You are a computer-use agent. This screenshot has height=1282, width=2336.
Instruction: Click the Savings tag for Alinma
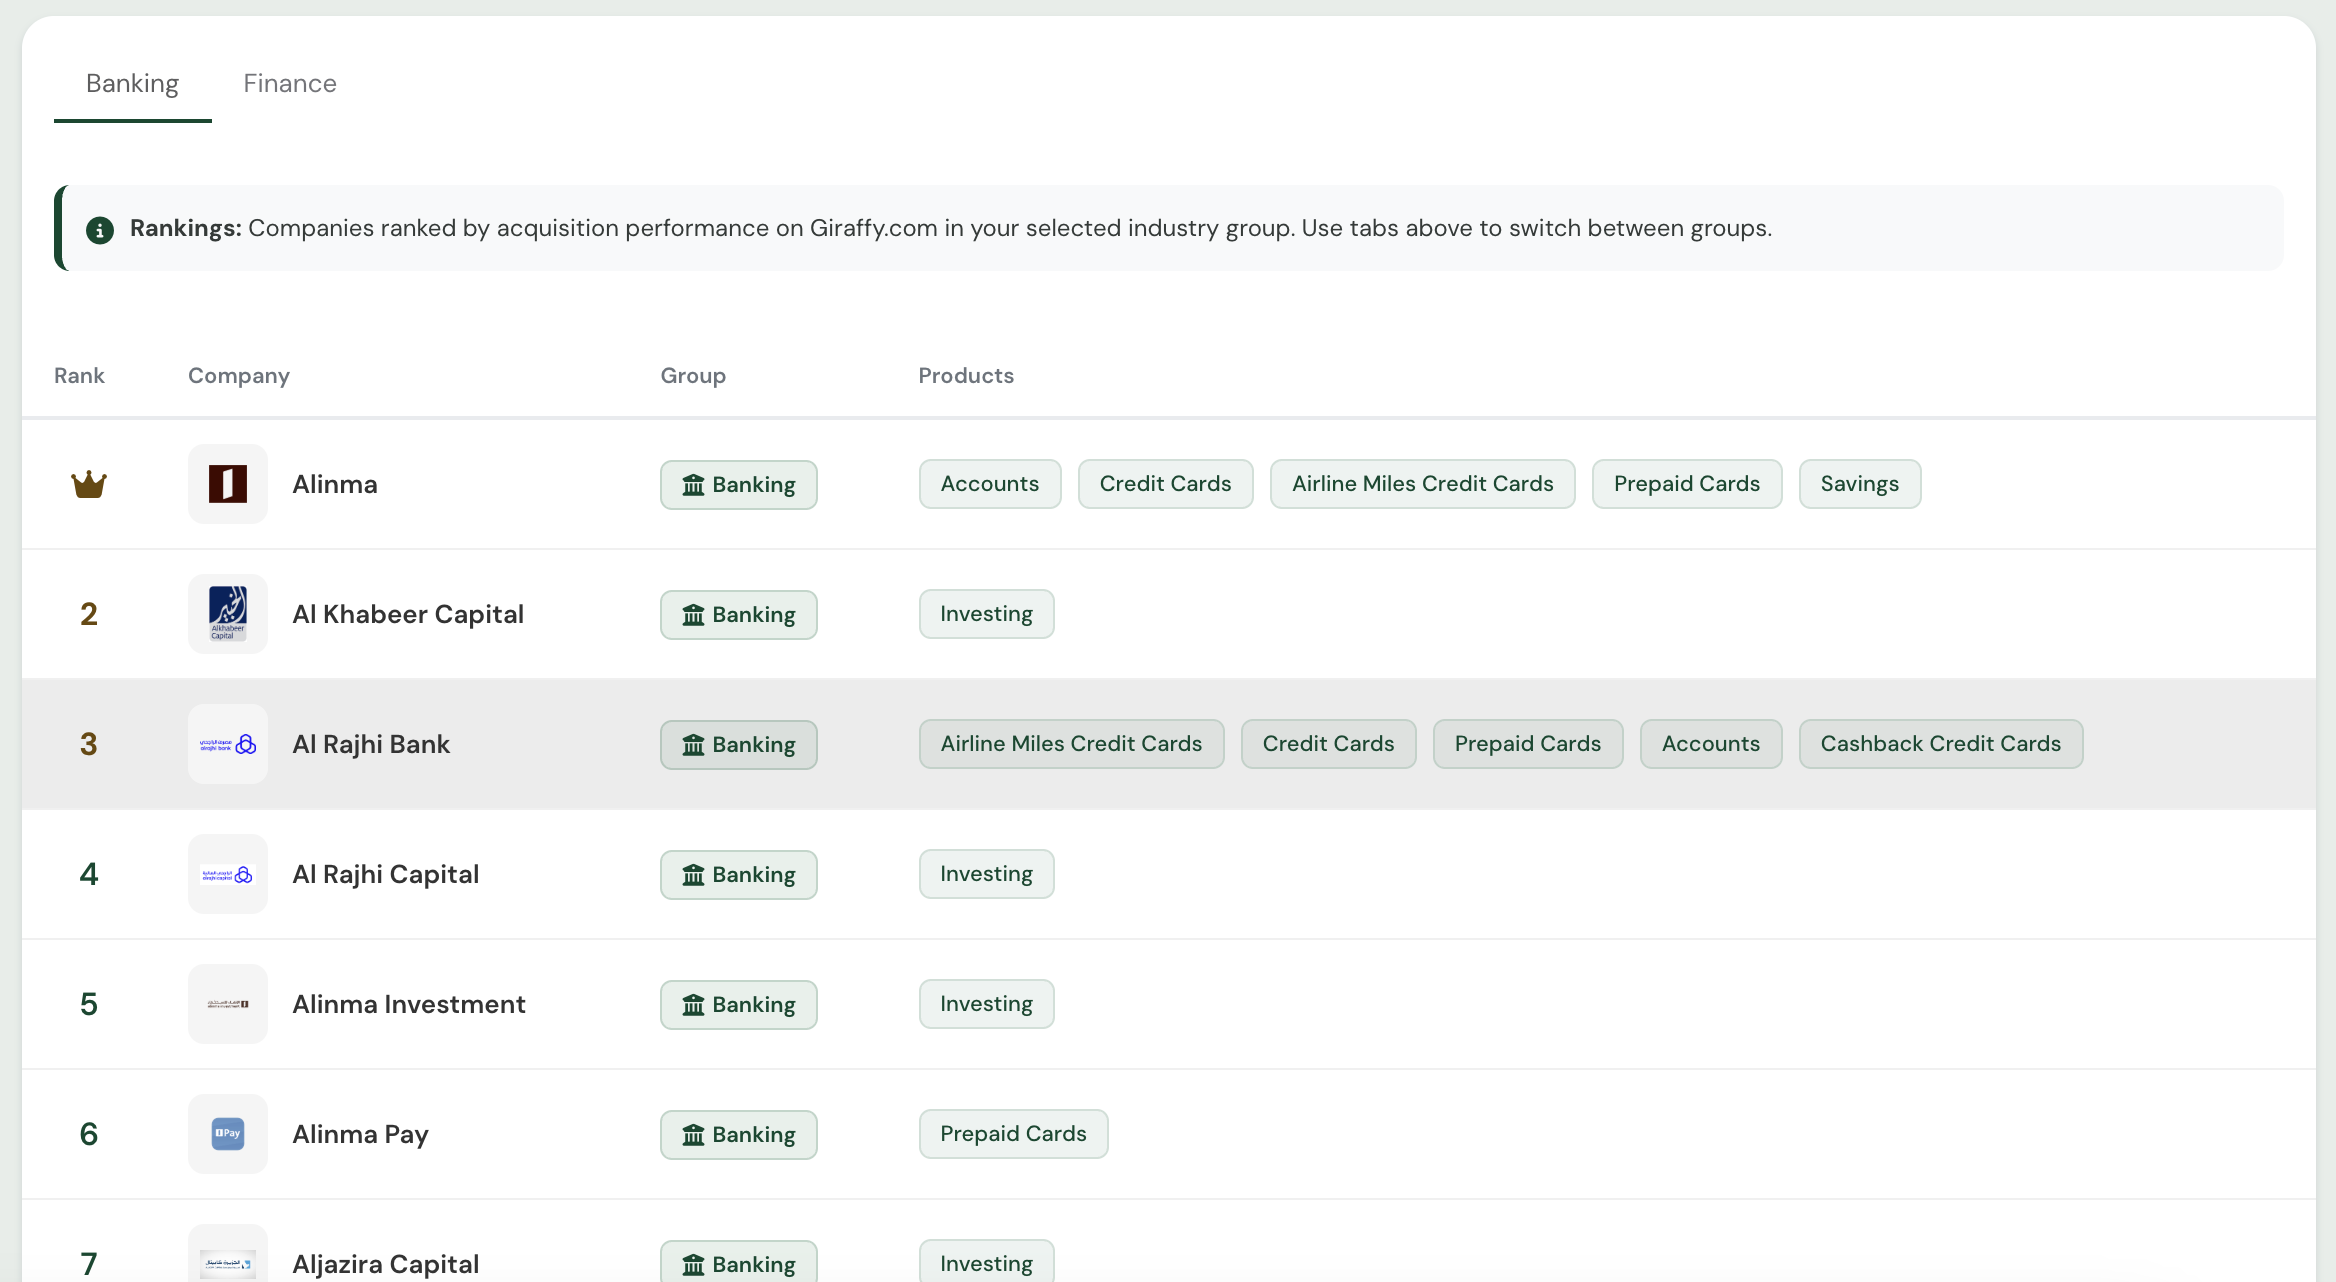(1859, 484)
